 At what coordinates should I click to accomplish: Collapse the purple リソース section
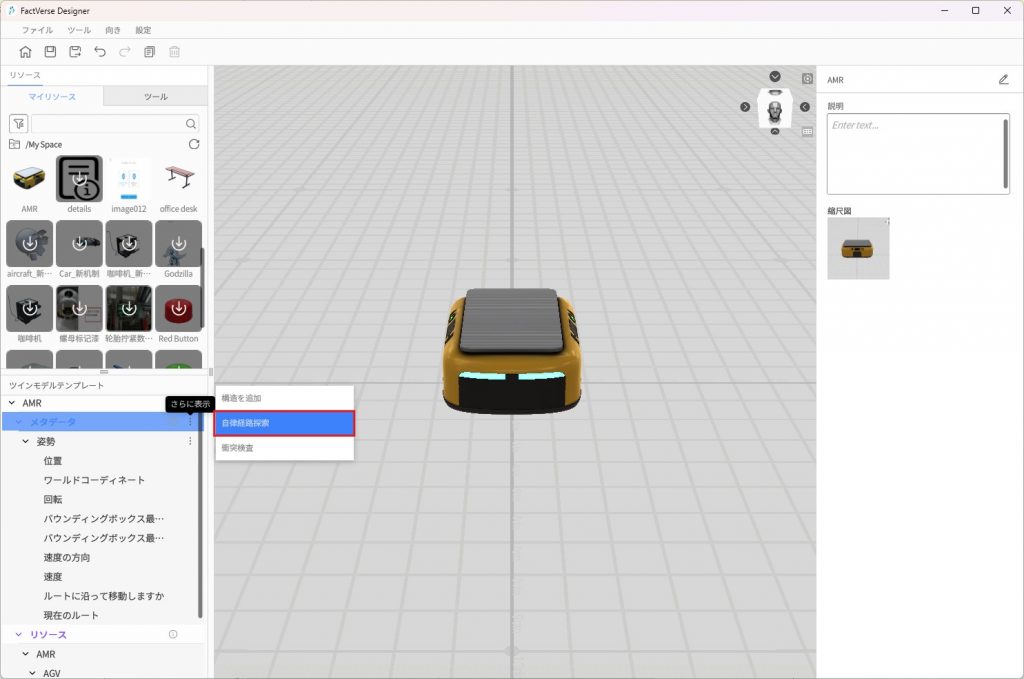click(18, 635)
